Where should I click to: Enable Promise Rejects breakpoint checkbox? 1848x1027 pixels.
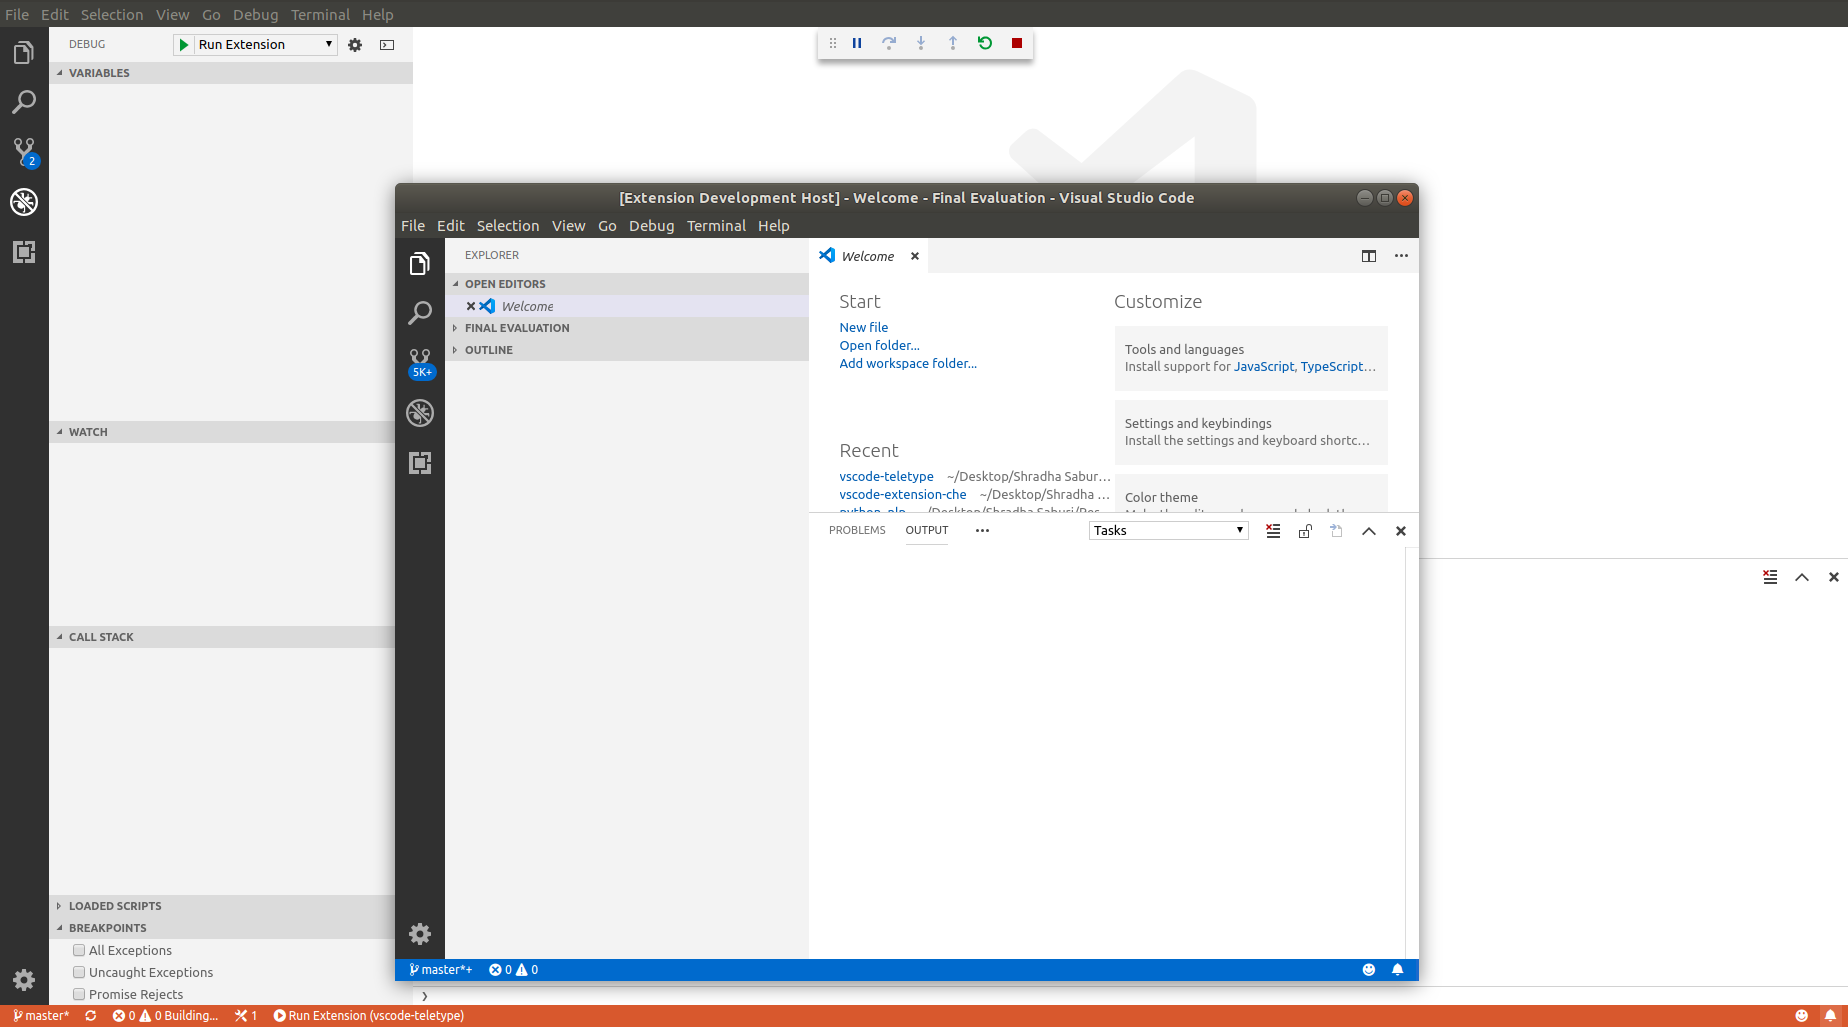(79, 994)
